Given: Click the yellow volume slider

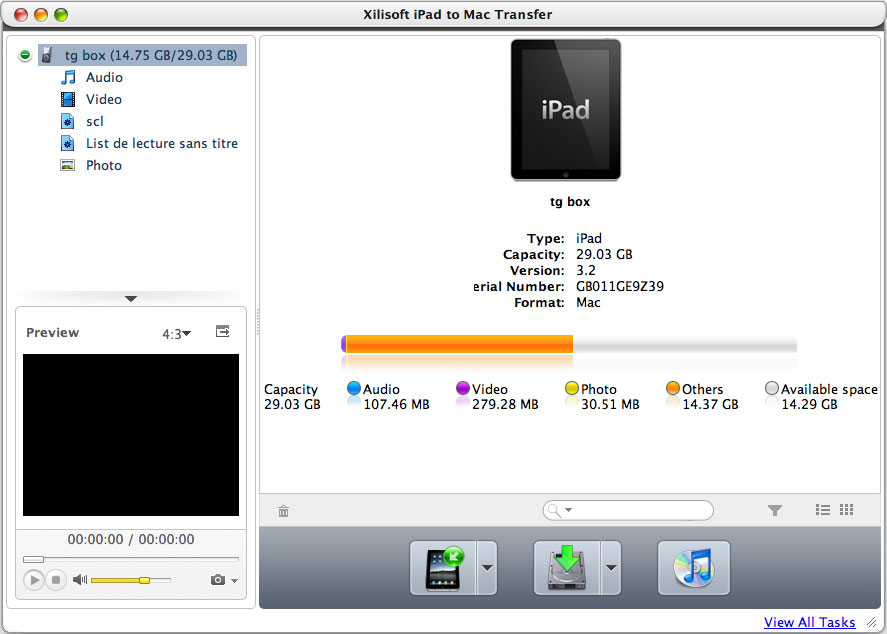Looking at the screenshot, I should [131, 580].
